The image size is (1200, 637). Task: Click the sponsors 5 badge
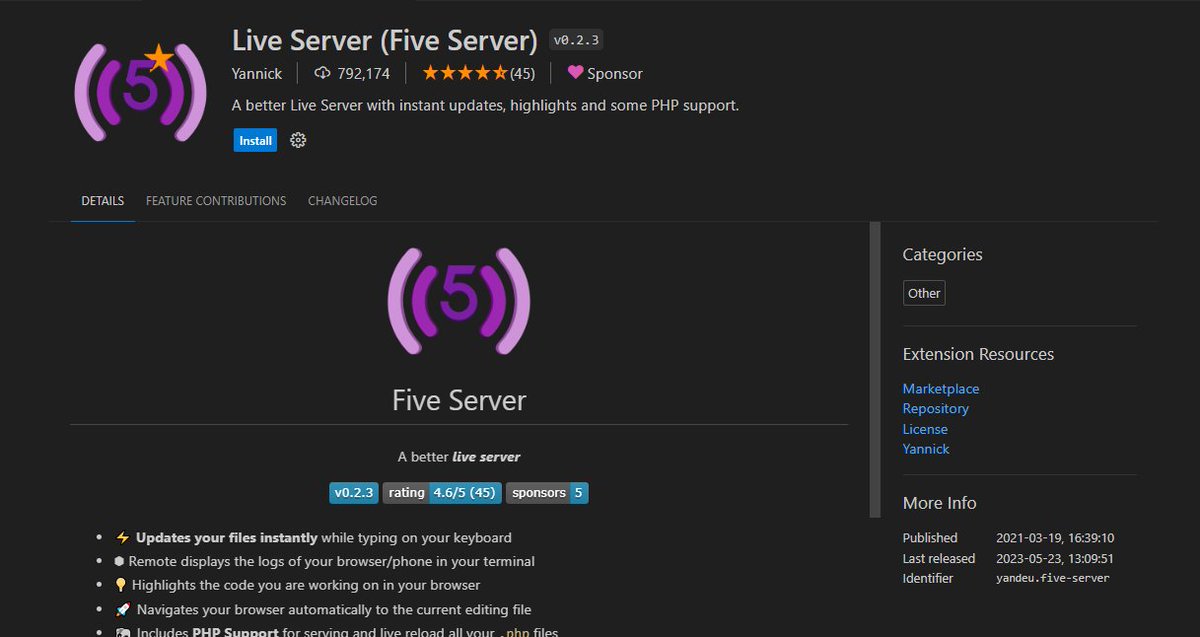pyautogui.click(x=547, y=493)
